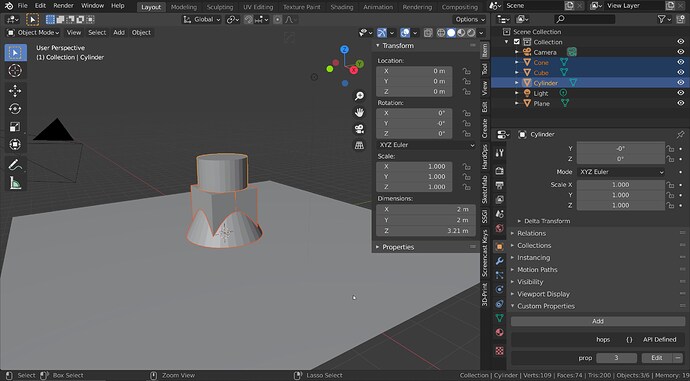Click the prop value field showing 3
This screenshot has width=690, height=381.
pos(616,358)
